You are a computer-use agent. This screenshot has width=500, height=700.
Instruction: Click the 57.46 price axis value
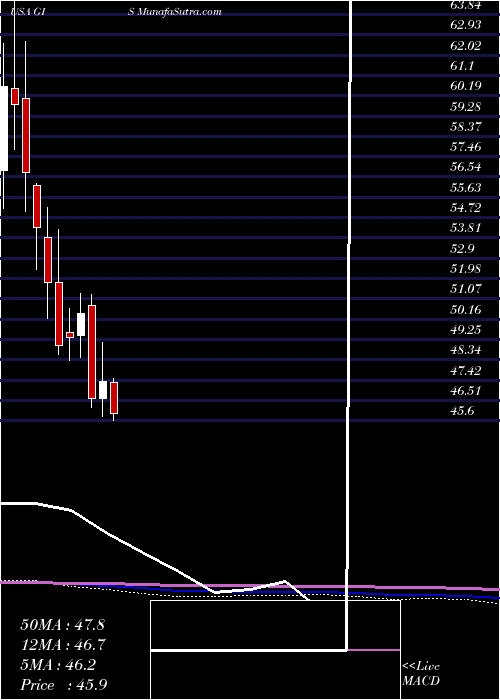point(466,147)
